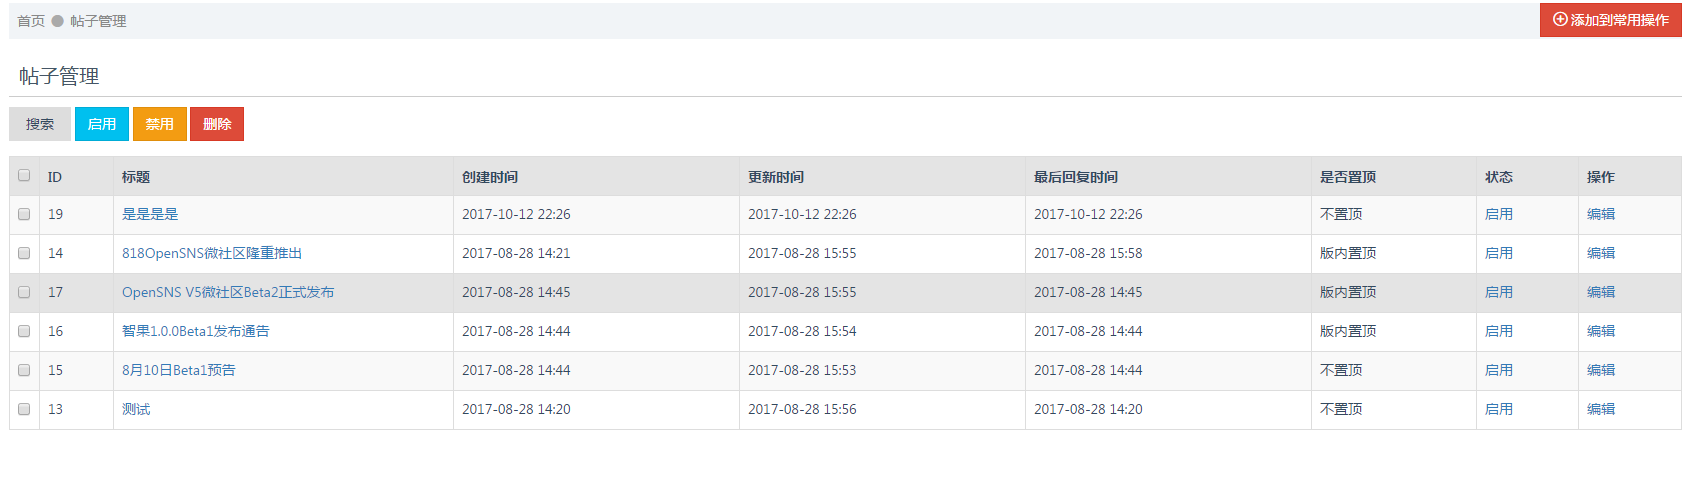Click the orange 禁用 button

tap(160, 124)
